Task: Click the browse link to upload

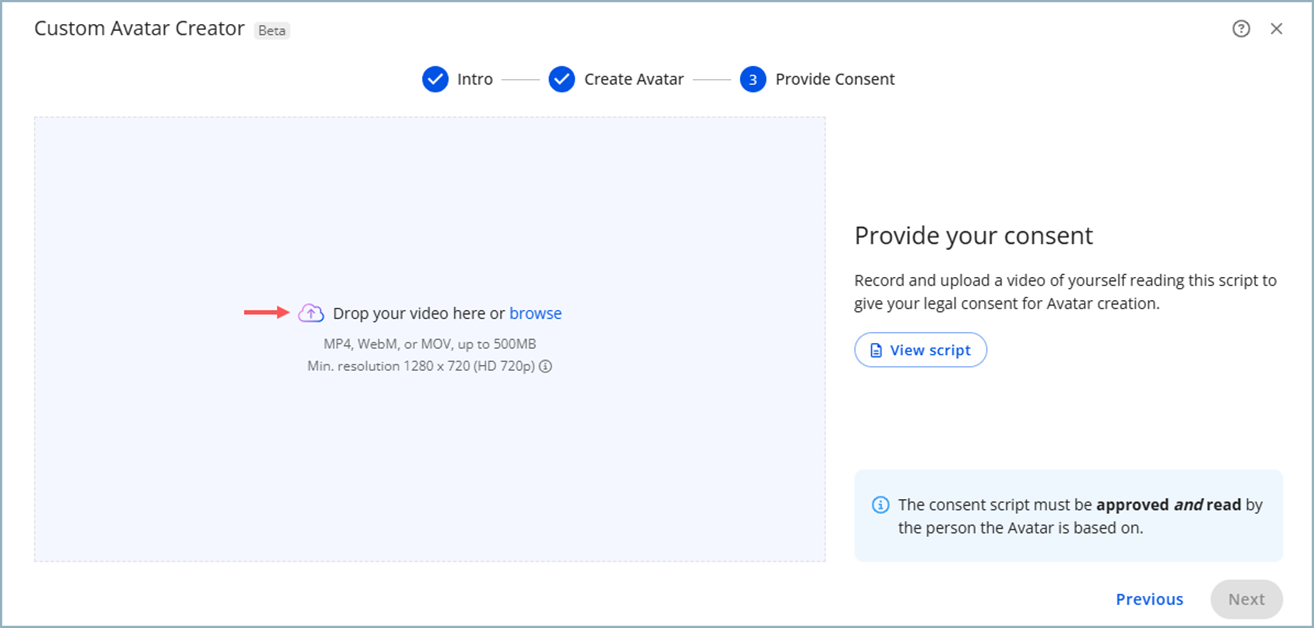Action: click(x=536, y=313)
